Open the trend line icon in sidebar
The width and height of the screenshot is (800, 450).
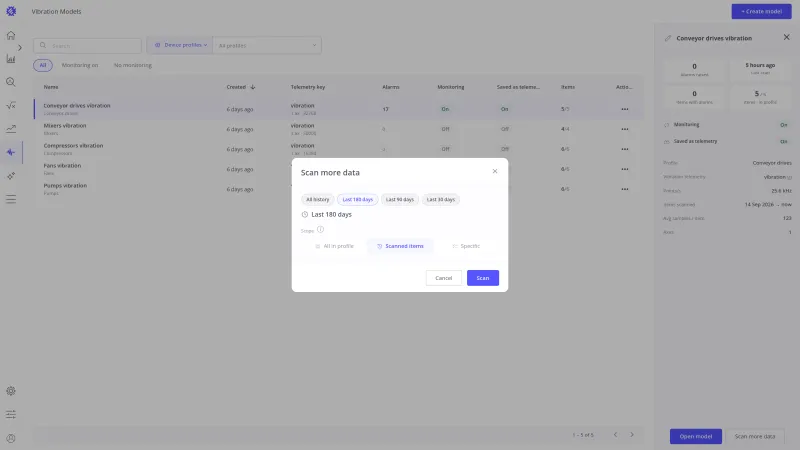tap(11, 129)
